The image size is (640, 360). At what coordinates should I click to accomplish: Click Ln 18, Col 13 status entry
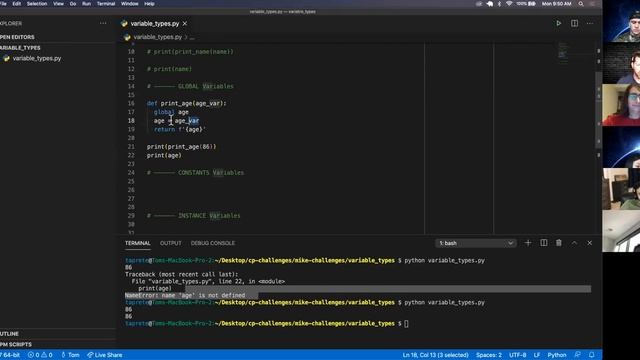pos(436,355)
